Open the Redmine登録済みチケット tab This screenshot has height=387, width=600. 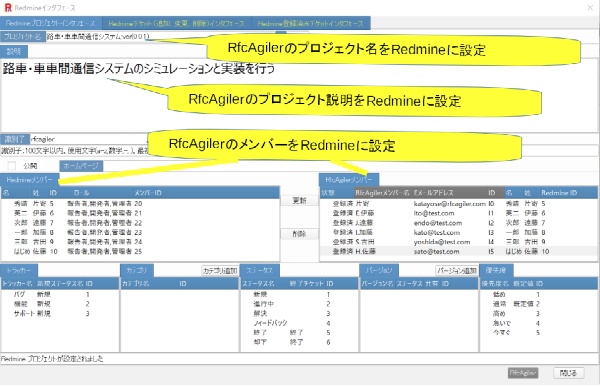310,23
